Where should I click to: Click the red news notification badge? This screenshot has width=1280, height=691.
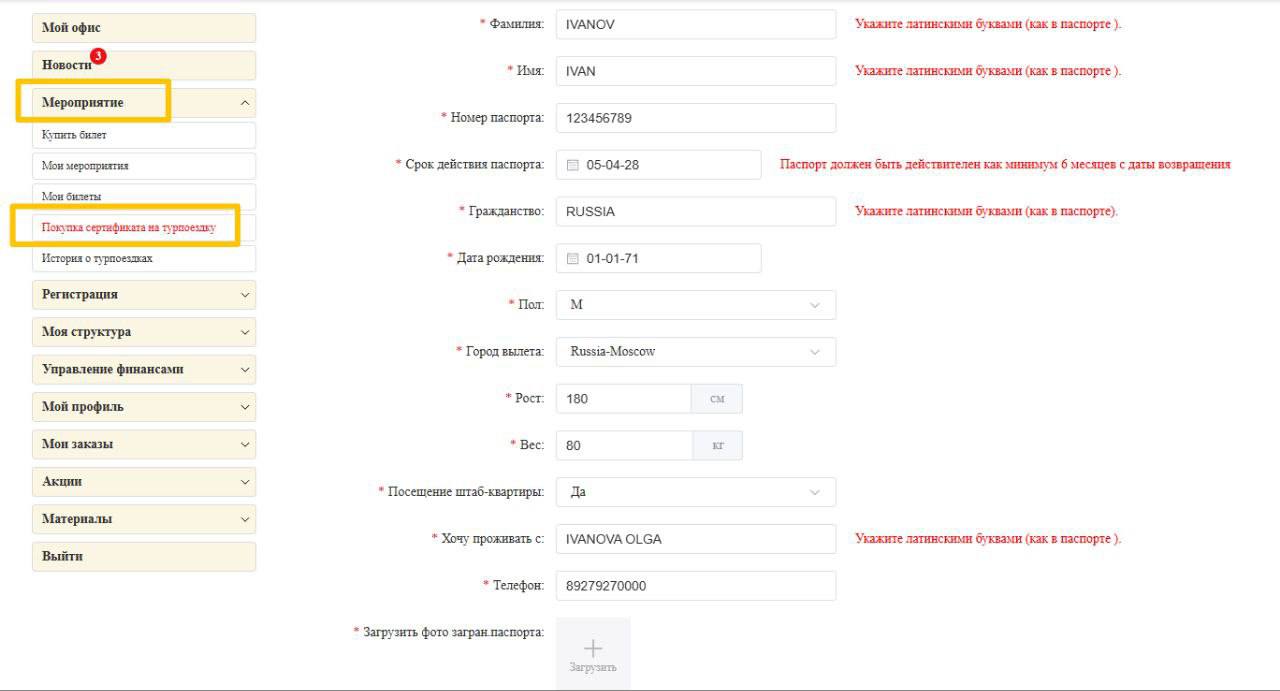coord(98,56)
